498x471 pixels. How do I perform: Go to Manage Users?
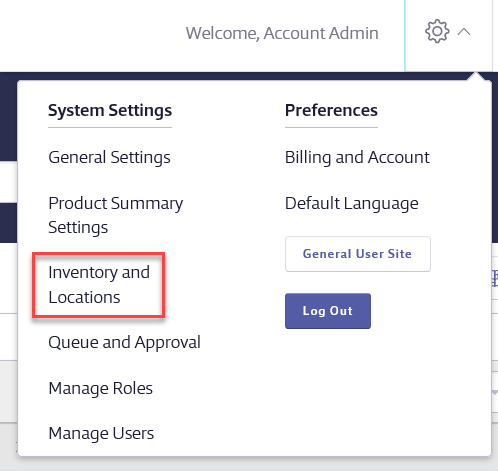click(x=101, y=433)
